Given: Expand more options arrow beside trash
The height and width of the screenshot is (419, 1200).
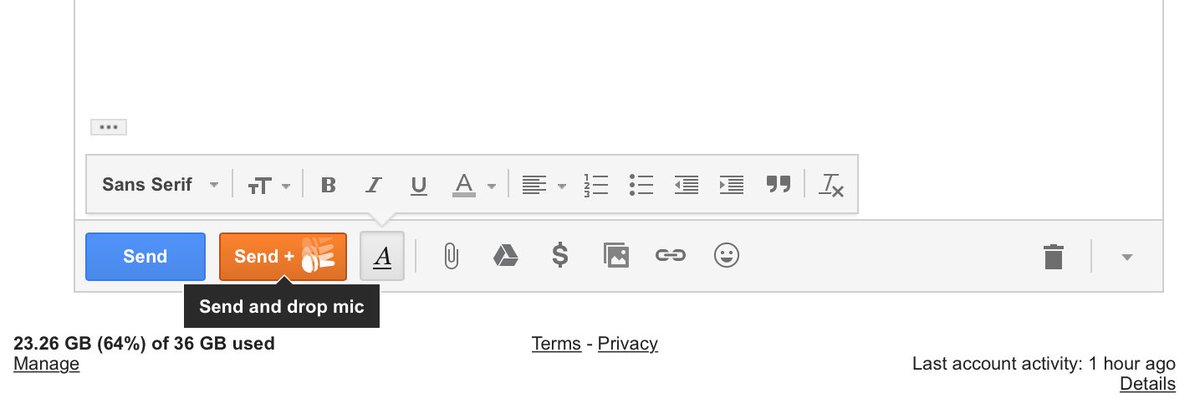Looking at the screenshot, I should pos(1127,257).
